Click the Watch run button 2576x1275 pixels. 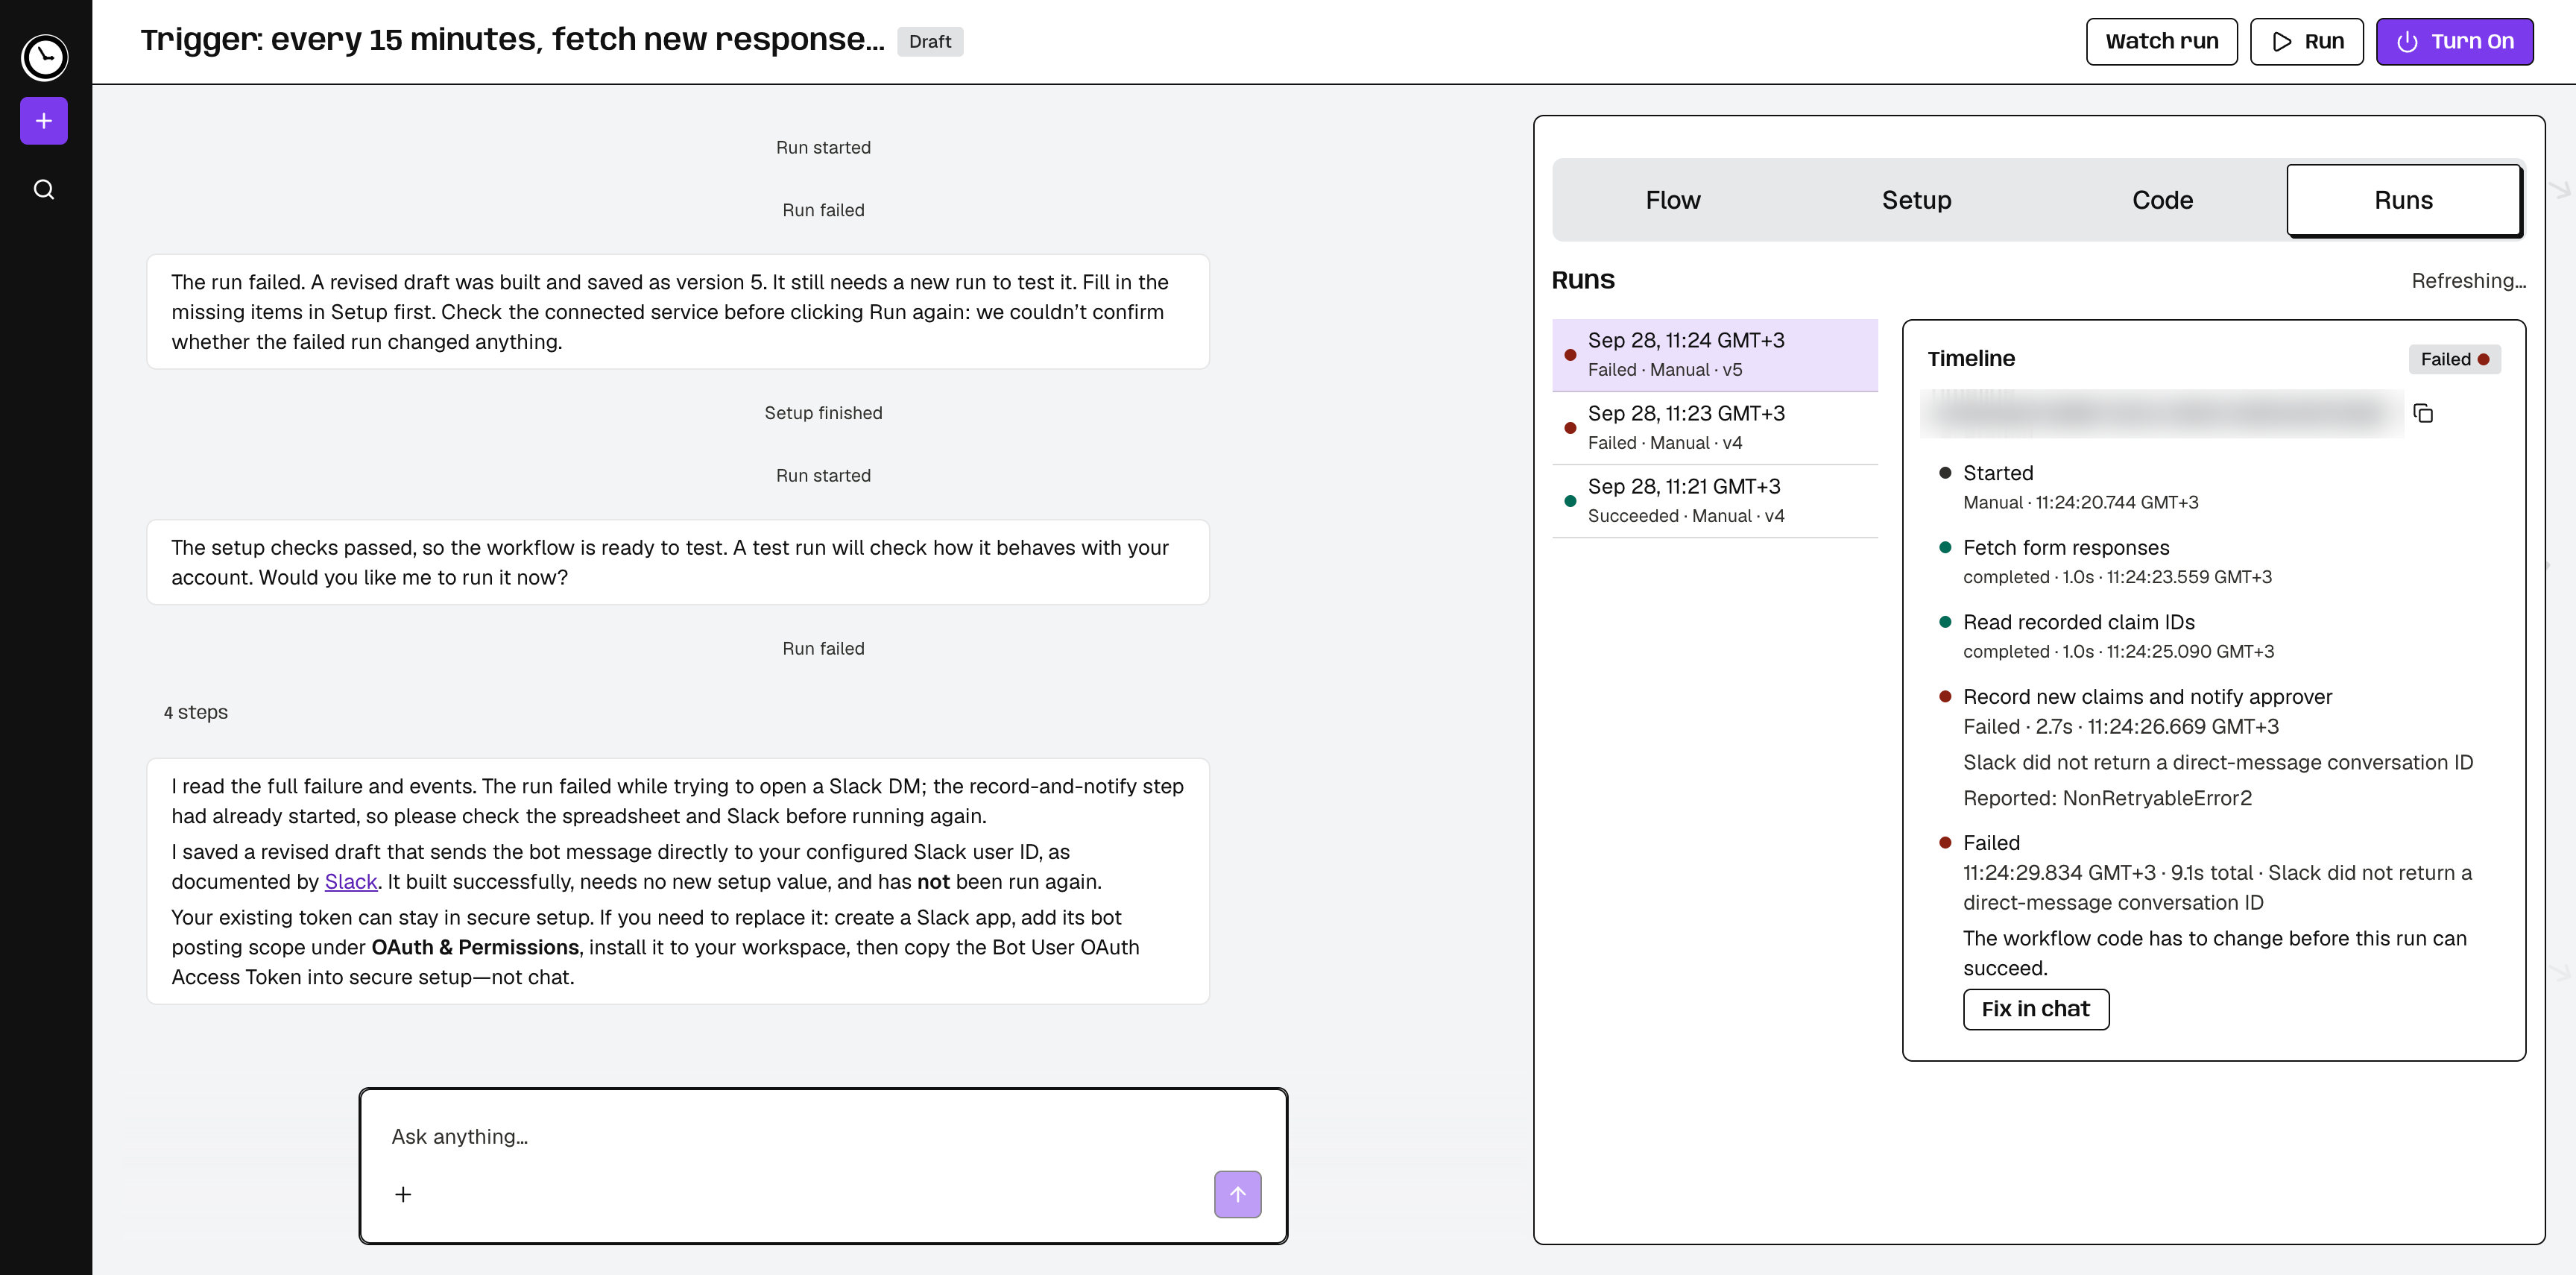coord(2161,41)
